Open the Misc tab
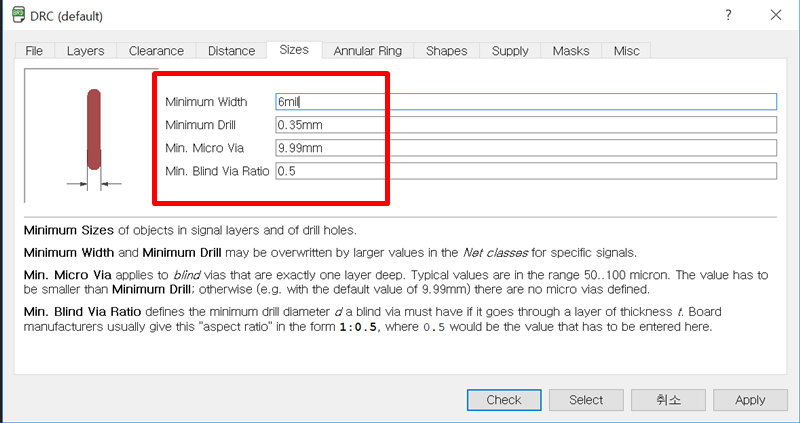The width and height of the screenshot is (800, 423). click(627, 50)
